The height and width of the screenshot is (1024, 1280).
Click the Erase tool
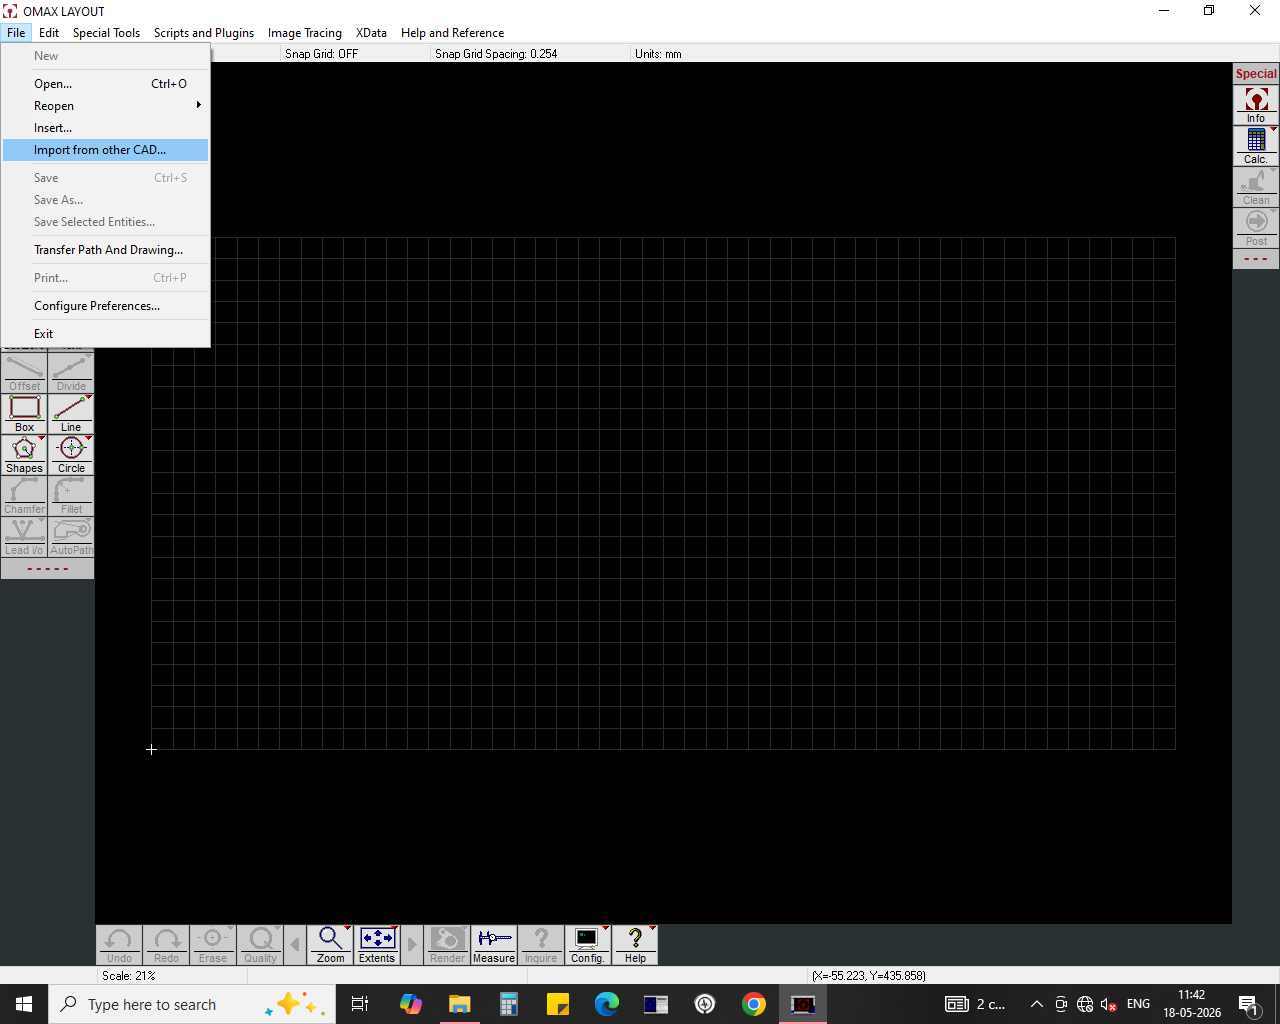point(212,945)
